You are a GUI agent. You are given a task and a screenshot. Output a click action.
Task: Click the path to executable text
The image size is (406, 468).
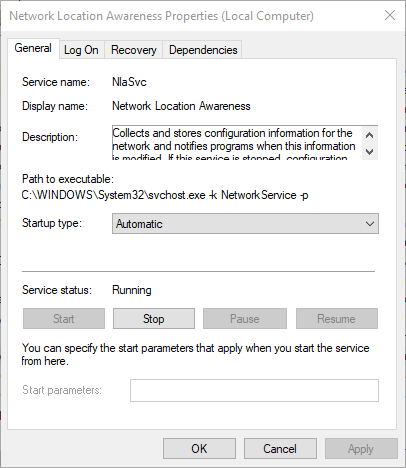click(165, 195)
